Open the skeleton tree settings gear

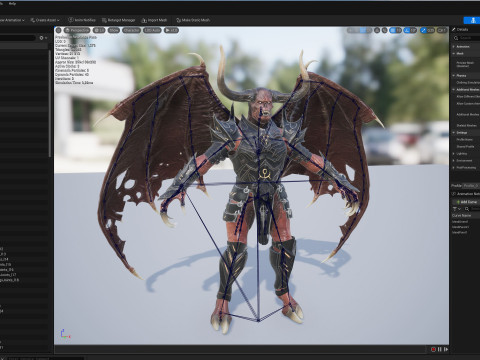coord(43,38)
